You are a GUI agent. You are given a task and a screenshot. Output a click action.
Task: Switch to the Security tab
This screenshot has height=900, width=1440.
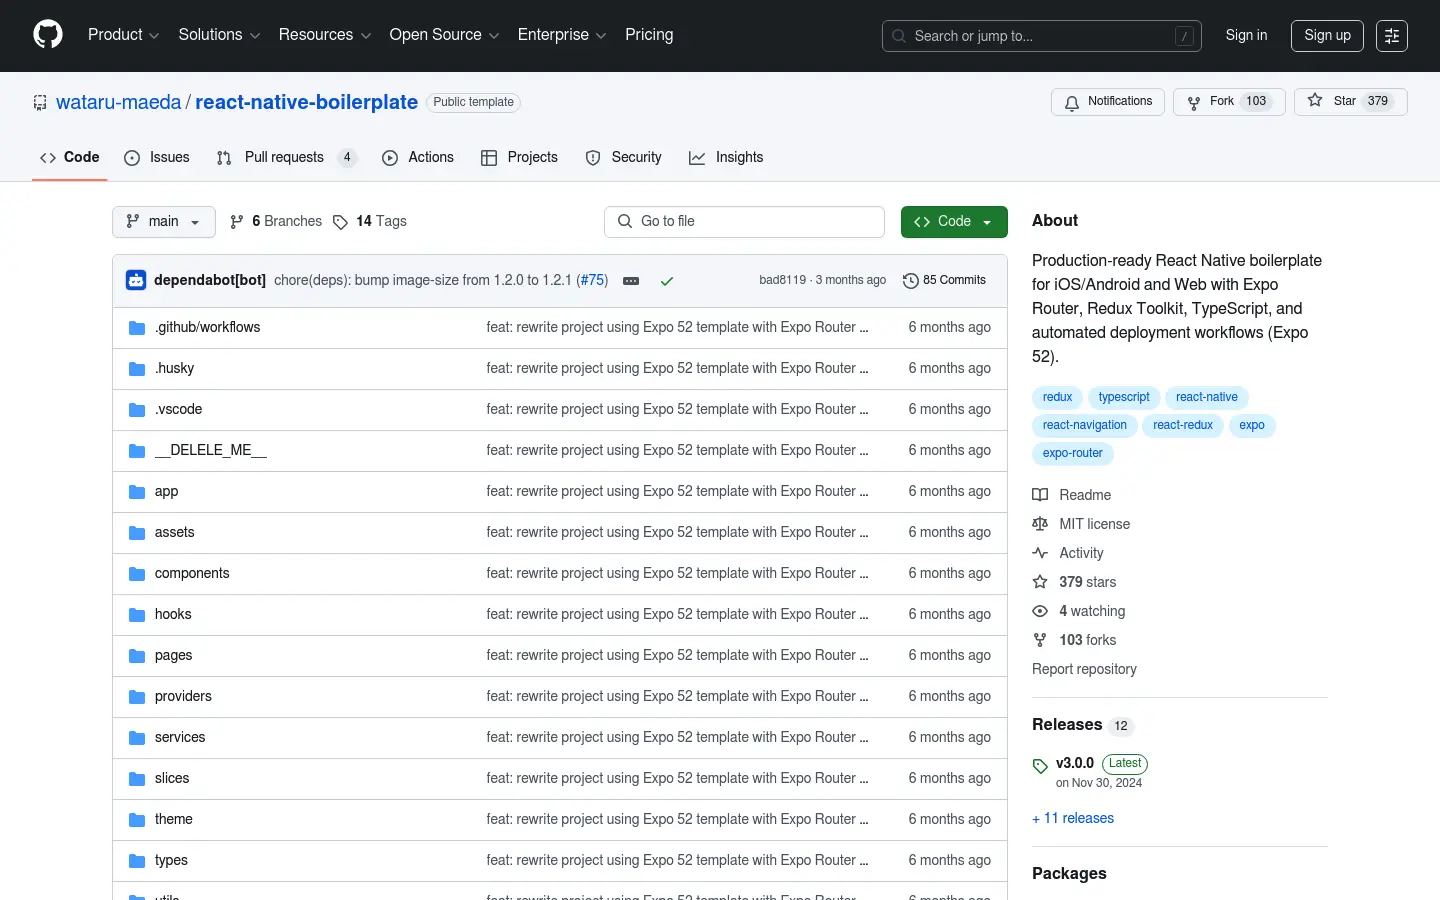623,157
